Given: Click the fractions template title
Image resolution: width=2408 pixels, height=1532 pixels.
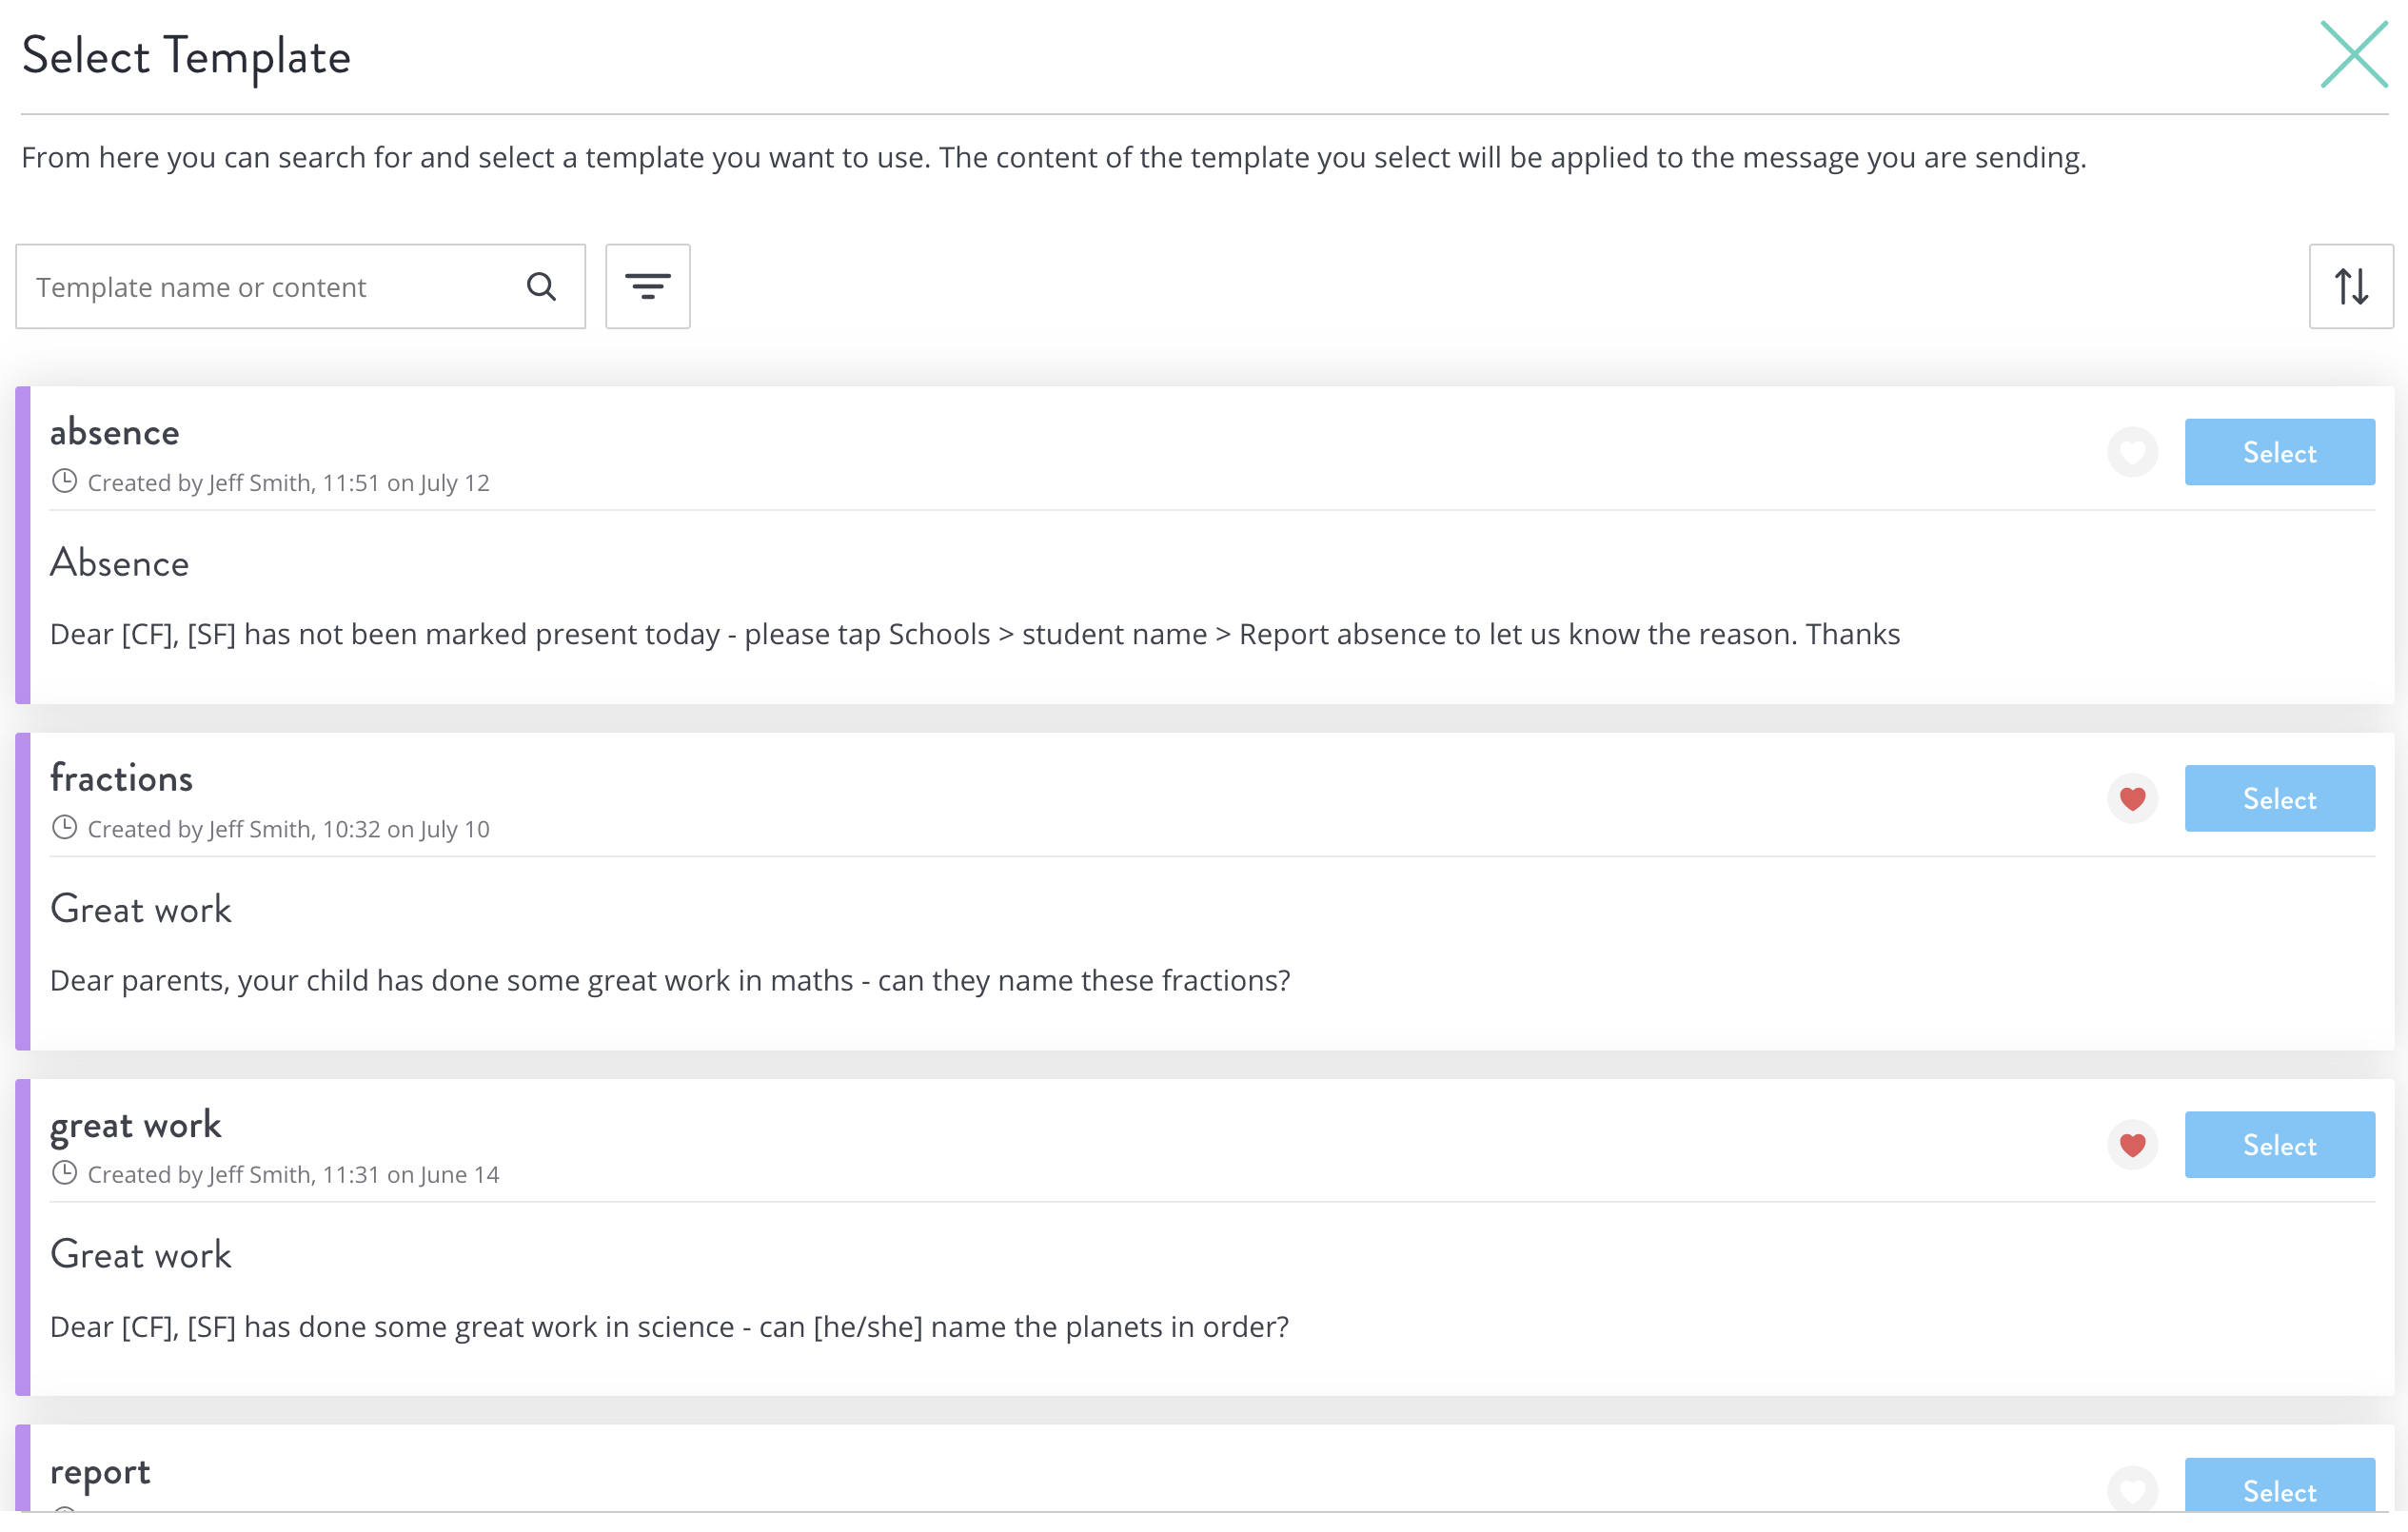Looking at the screenshot, I should point(121,779).
